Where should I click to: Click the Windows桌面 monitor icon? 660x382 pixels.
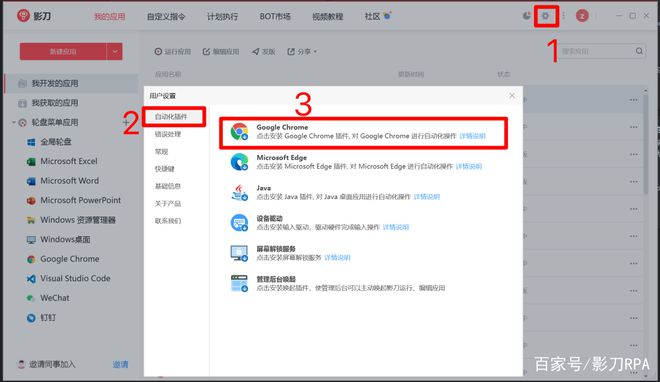(31, 239)
